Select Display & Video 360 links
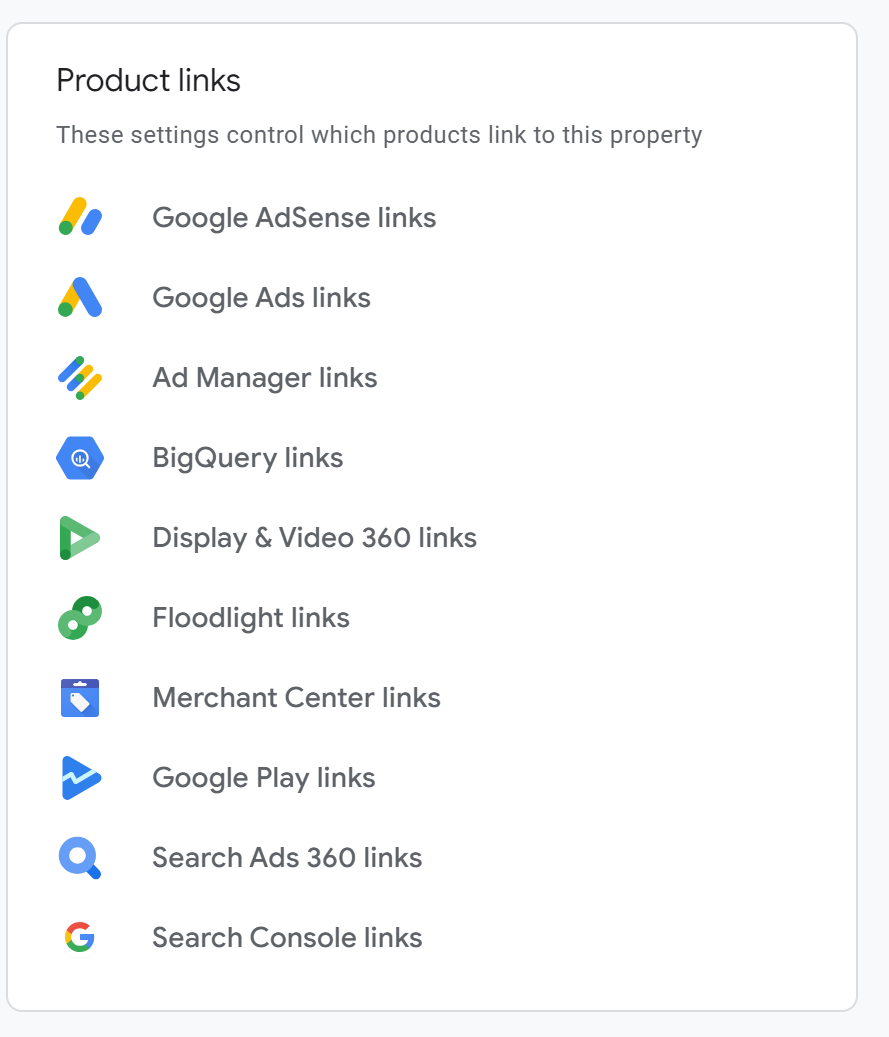Screen dimensions: 889x1037 tap(314, 538)
